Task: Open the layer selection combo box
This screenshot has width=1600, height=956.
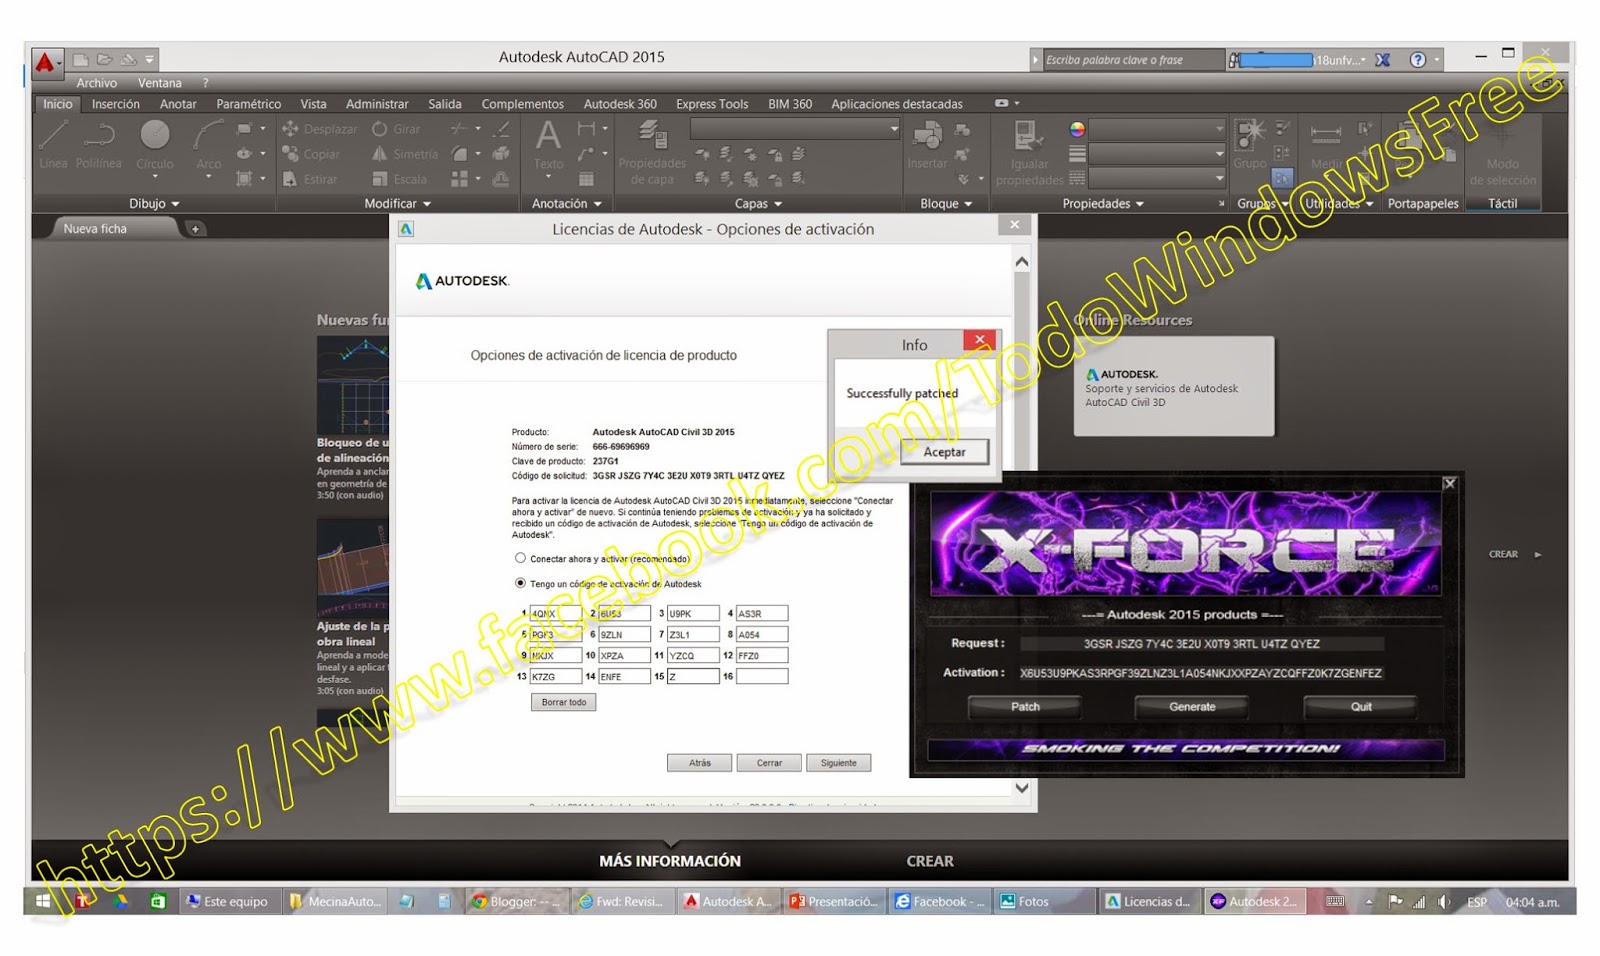Action: click(x=795, y=129)
